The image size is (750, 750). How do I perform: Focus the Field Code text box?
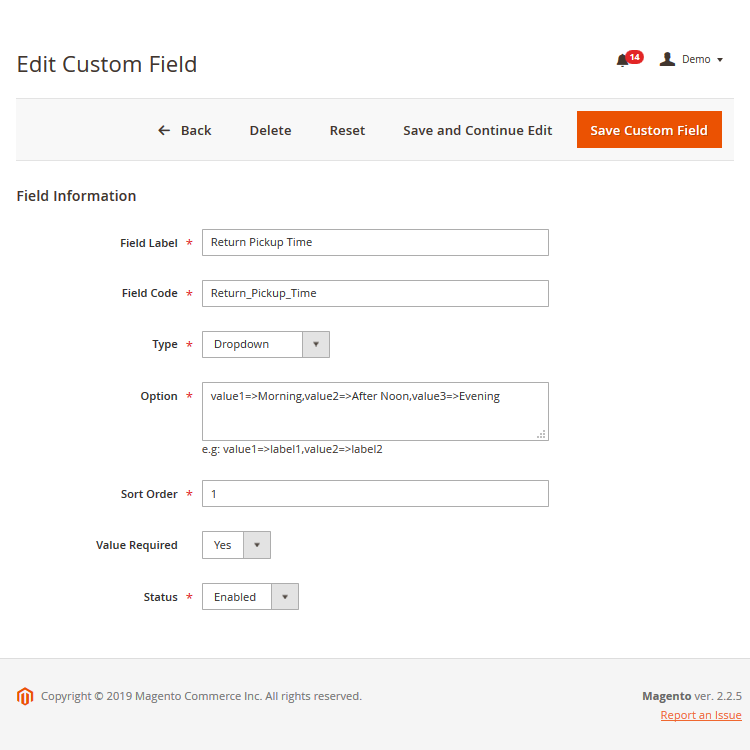click(x=375, y=293)
